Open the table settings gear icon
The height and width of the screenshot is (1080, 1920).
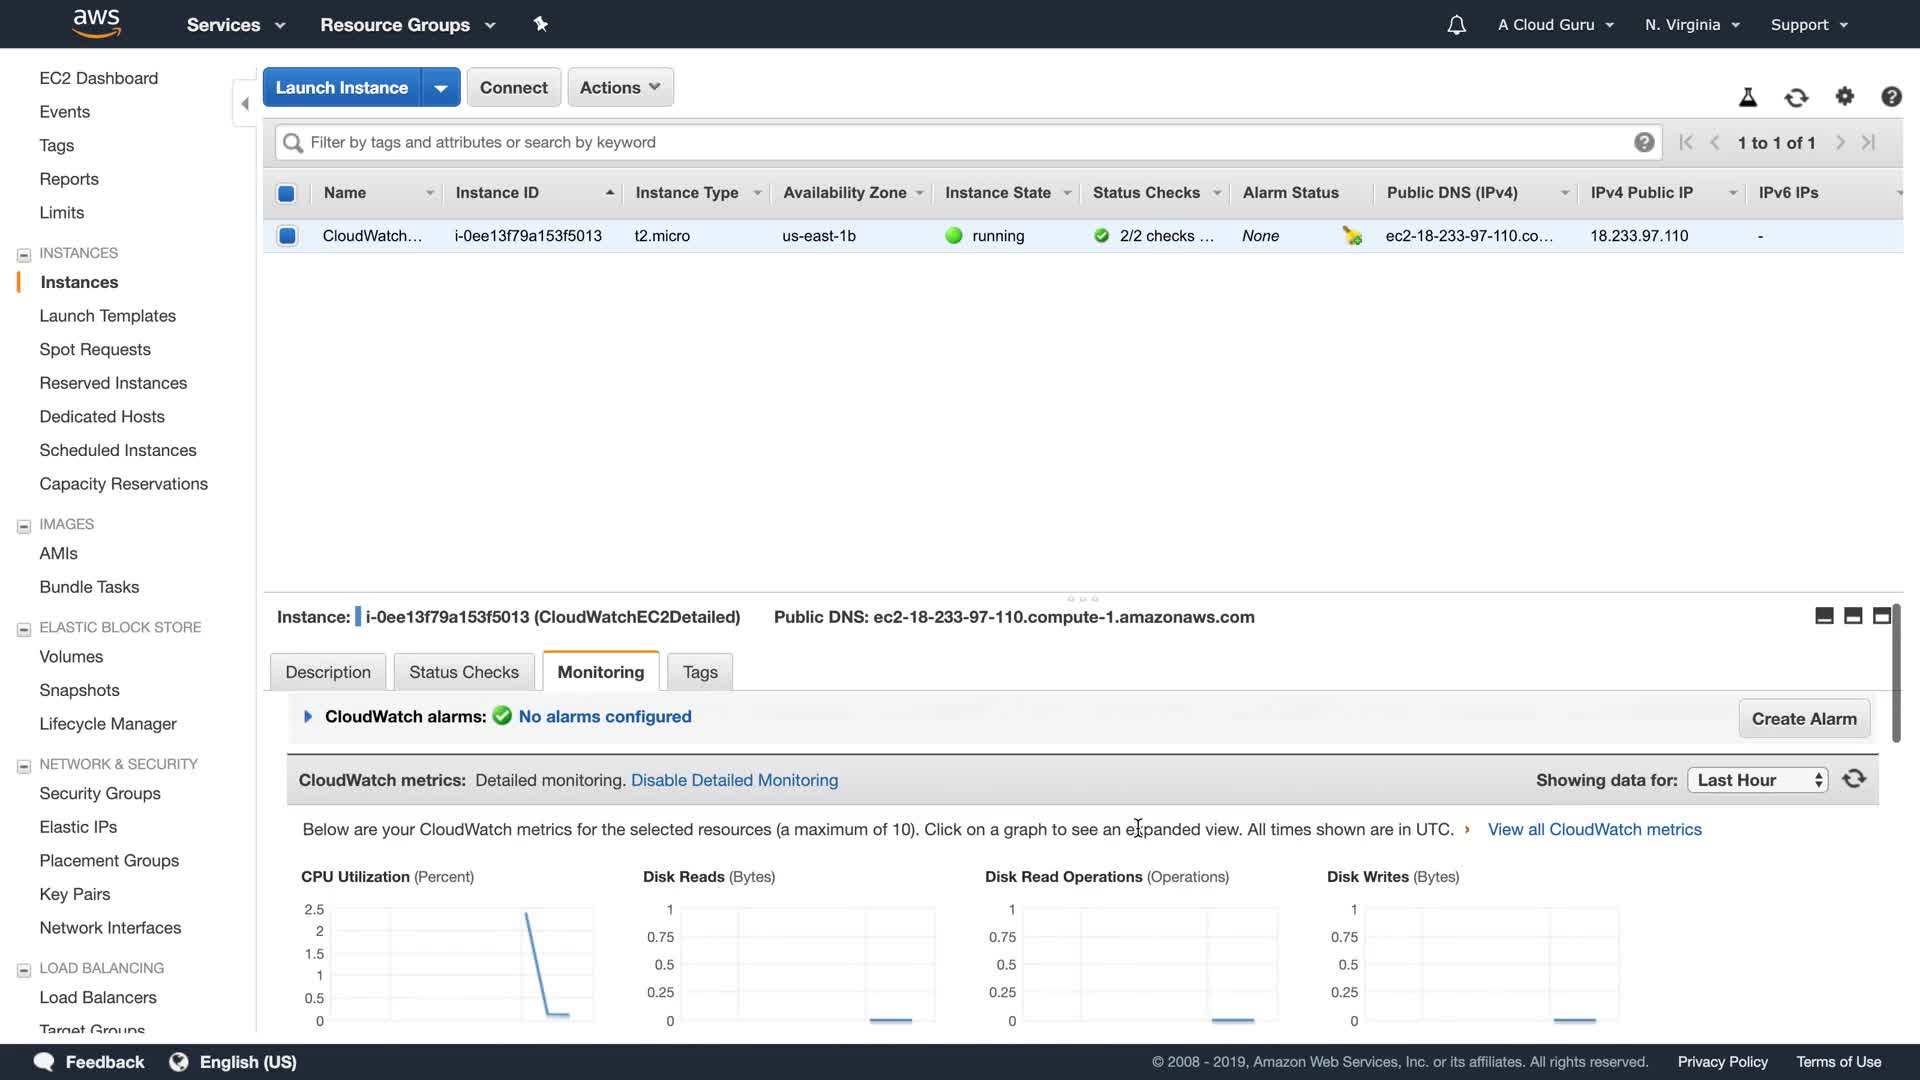1845,97
